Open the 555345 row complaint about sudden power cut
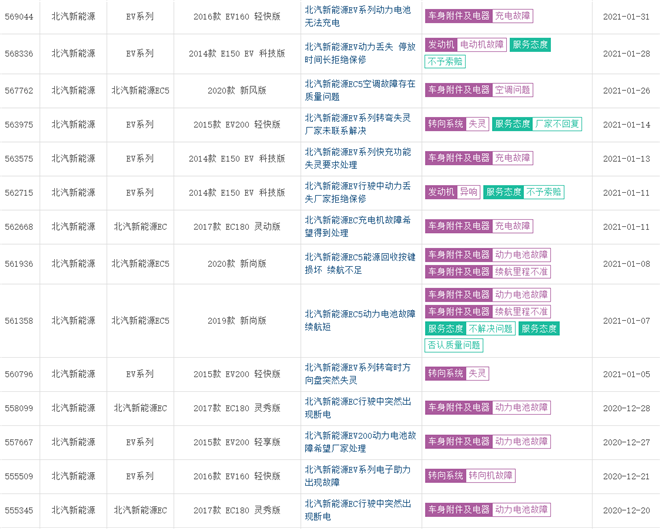This screenshot has width=660, height=529. coord(358,510)
